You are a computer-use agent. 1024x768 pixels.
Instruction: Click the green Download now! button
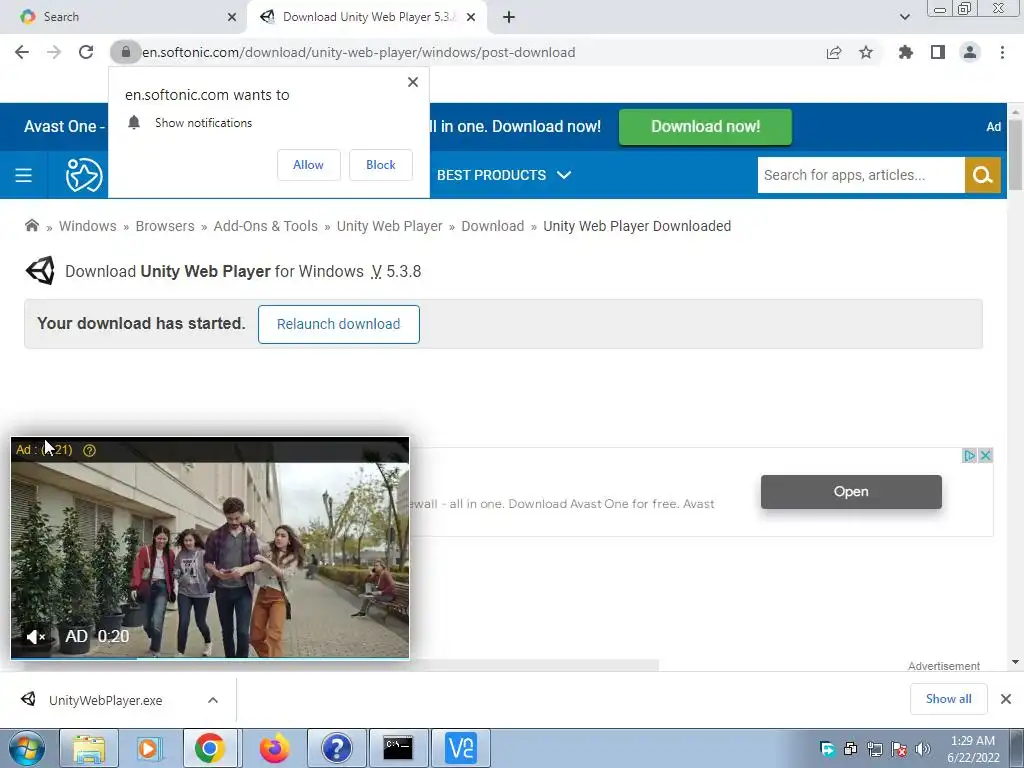705,127
